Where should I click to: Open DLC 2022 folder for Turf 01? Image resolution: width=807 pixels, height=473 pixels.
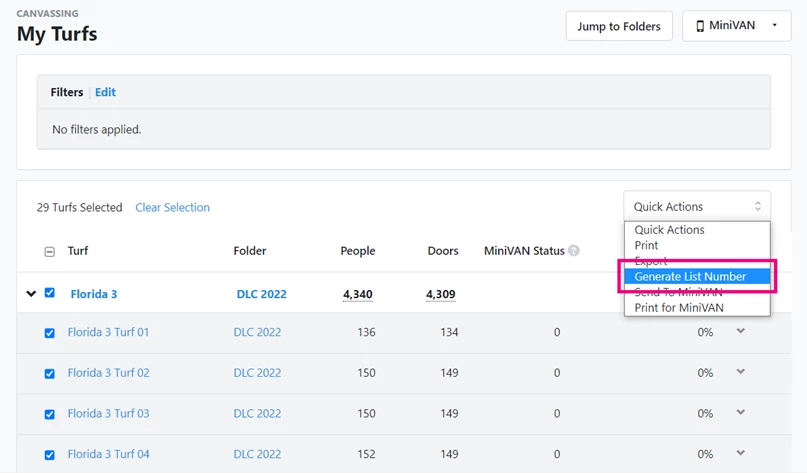[x=257, y=332]
